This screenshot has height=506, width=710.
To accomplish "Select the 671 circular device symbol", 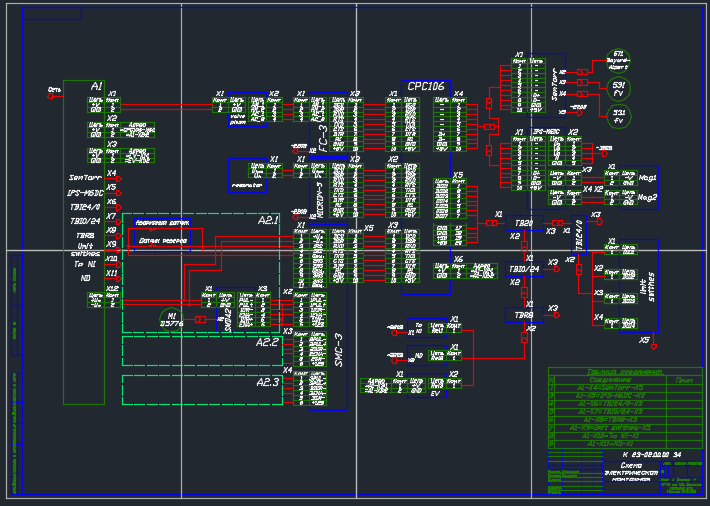I will coord(618,61).
